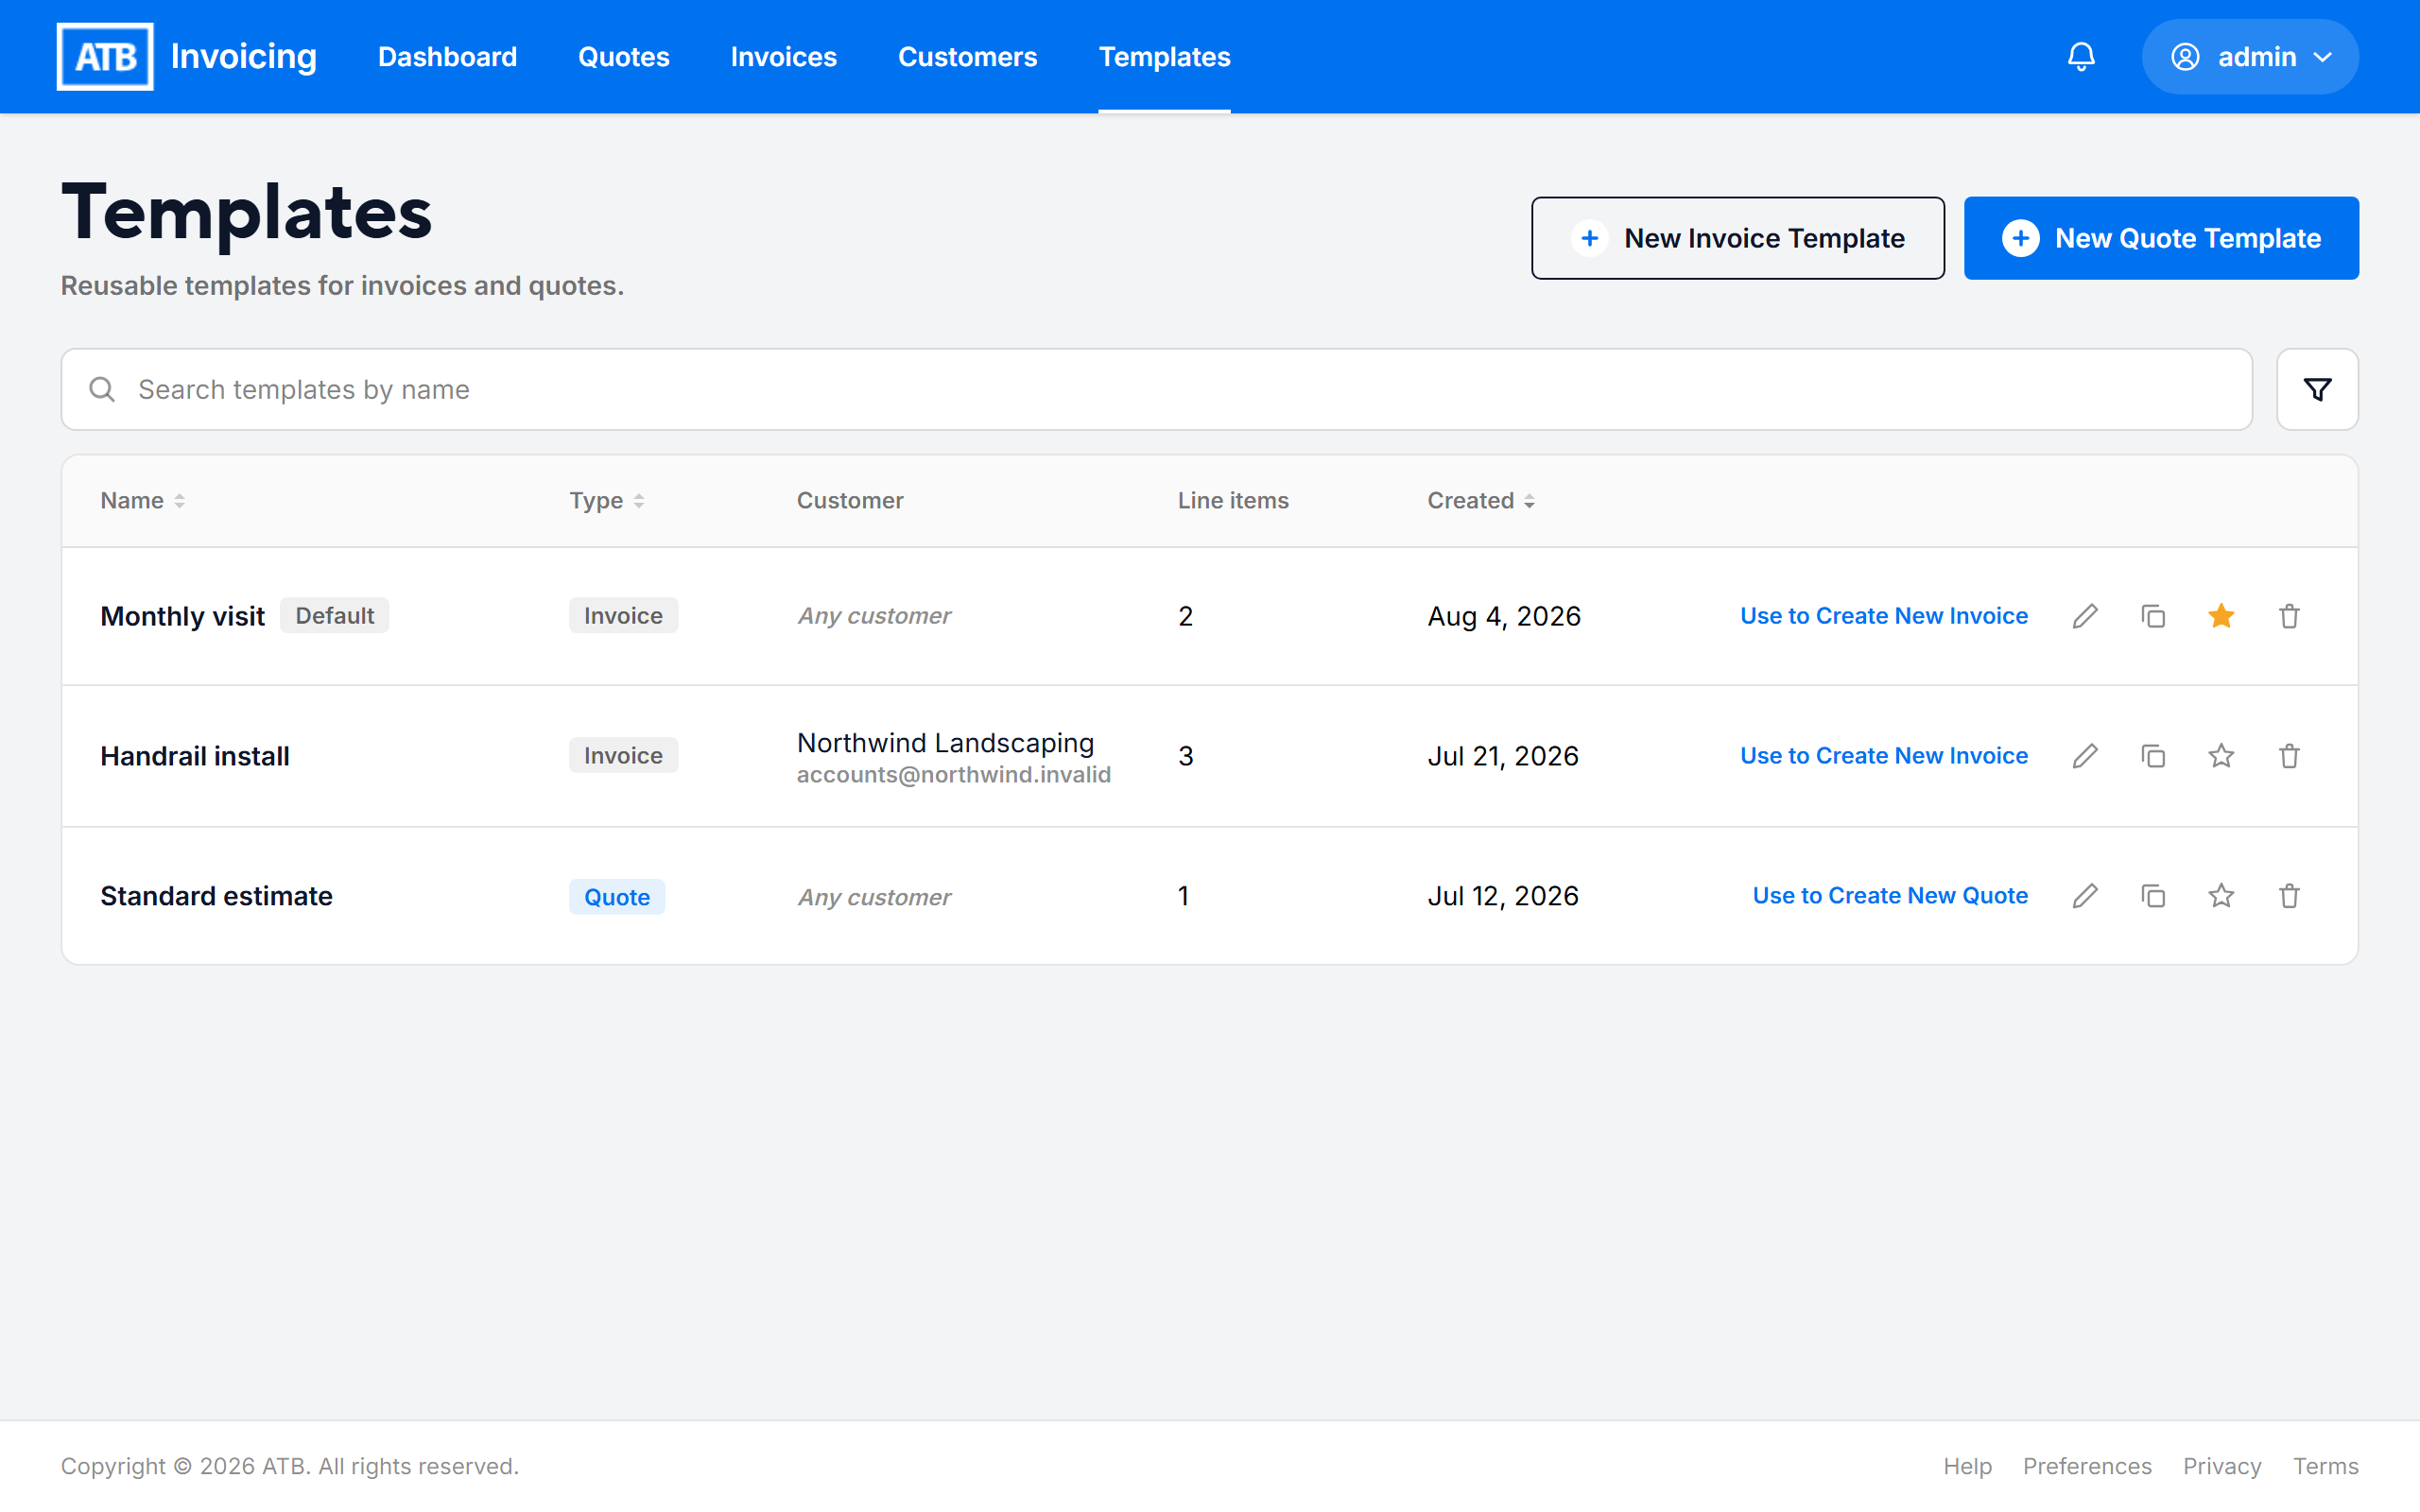
Task: Click the Monthly visit template name
Action: point(182,616)
